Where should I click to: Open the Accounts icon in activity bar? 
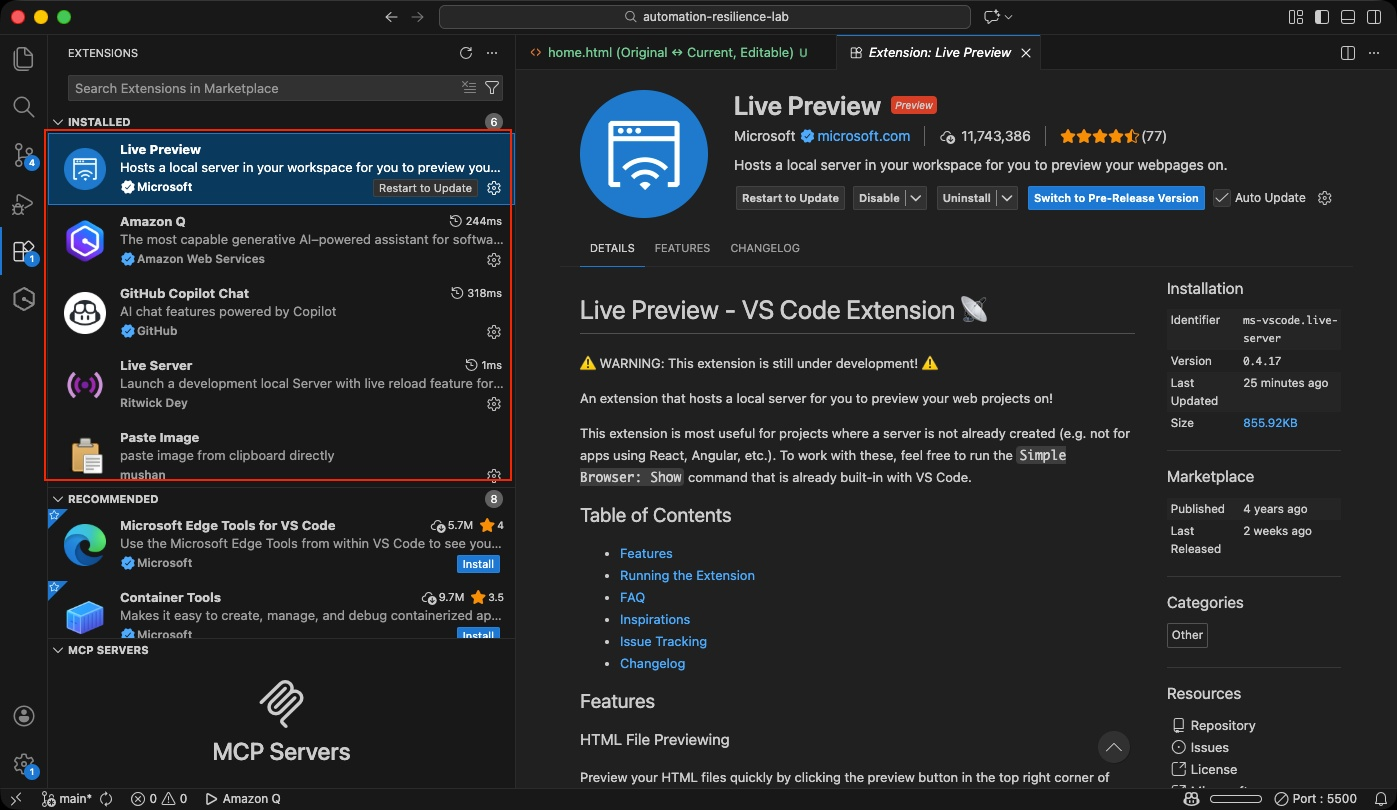(24, 716)
